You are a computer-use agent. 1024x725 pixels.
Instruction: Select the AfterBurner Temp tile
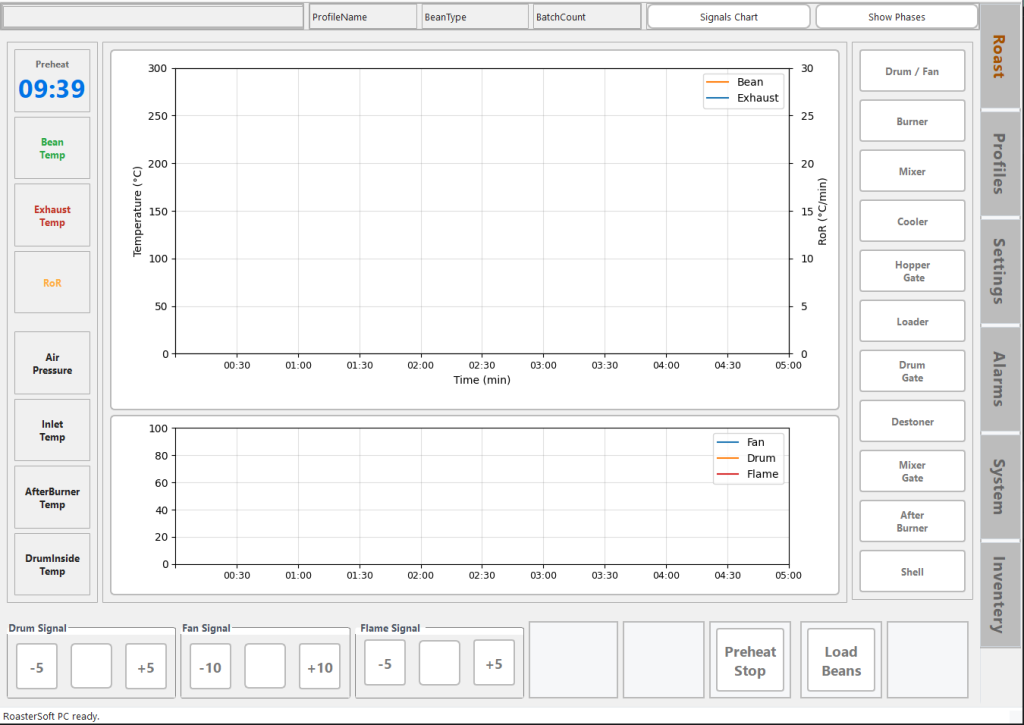[x=52, y=498]
